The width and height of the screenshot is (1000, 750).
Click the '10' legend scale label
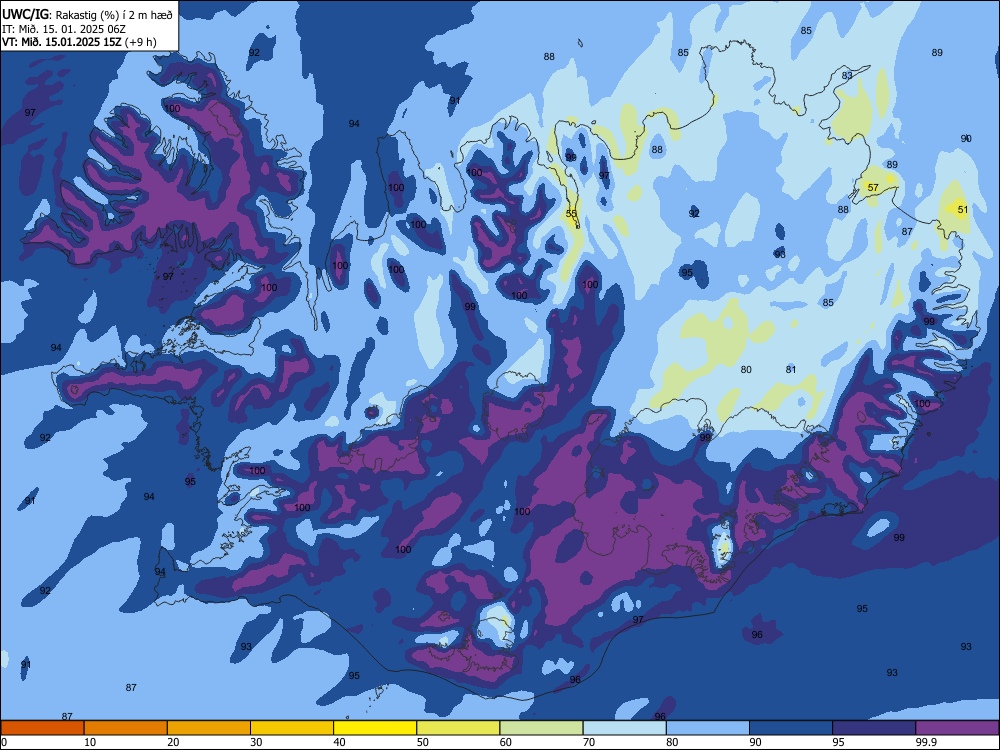click(90, 742)
